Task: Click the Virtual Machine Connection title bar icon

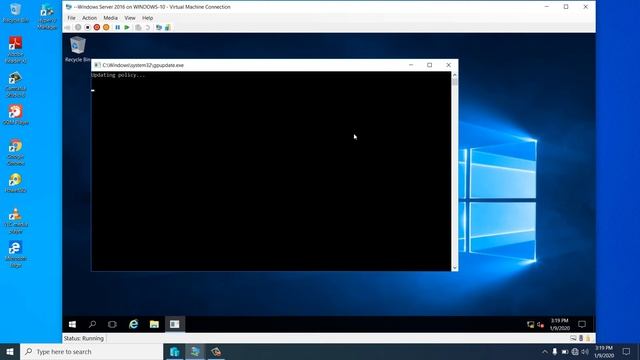Action: click(69, 7)
